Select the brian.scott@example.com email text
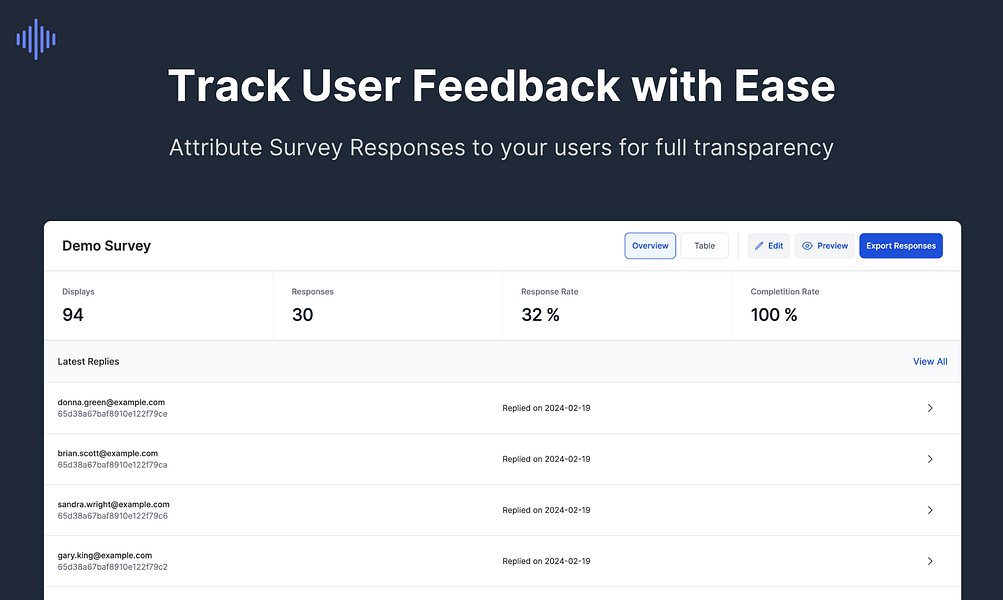Screen dimensions: 1003x600 (x=107, y=454)
